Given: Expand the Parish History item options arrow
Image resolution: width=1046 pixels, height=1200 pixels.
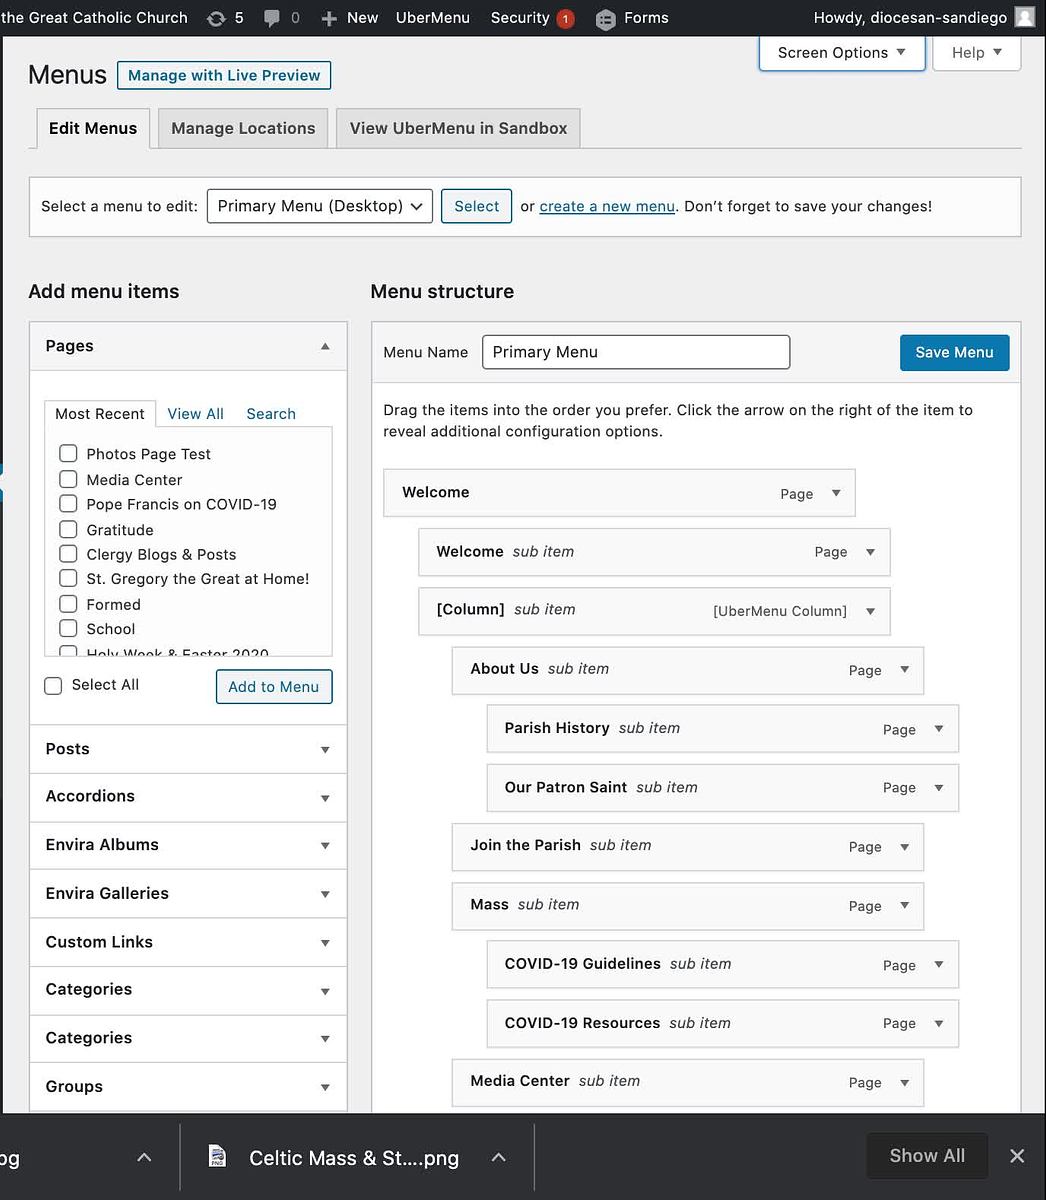Looking at the screenshot, I should (938, 729).
